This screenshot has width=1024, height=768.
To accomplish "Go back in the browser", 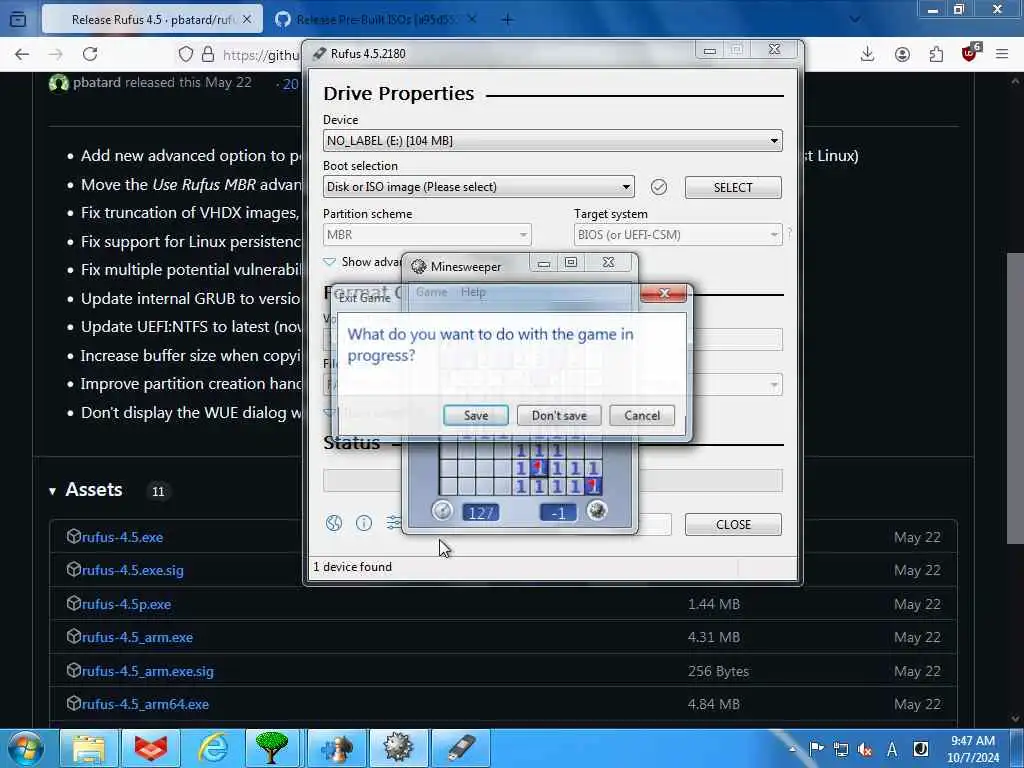I will click(22, 54).
